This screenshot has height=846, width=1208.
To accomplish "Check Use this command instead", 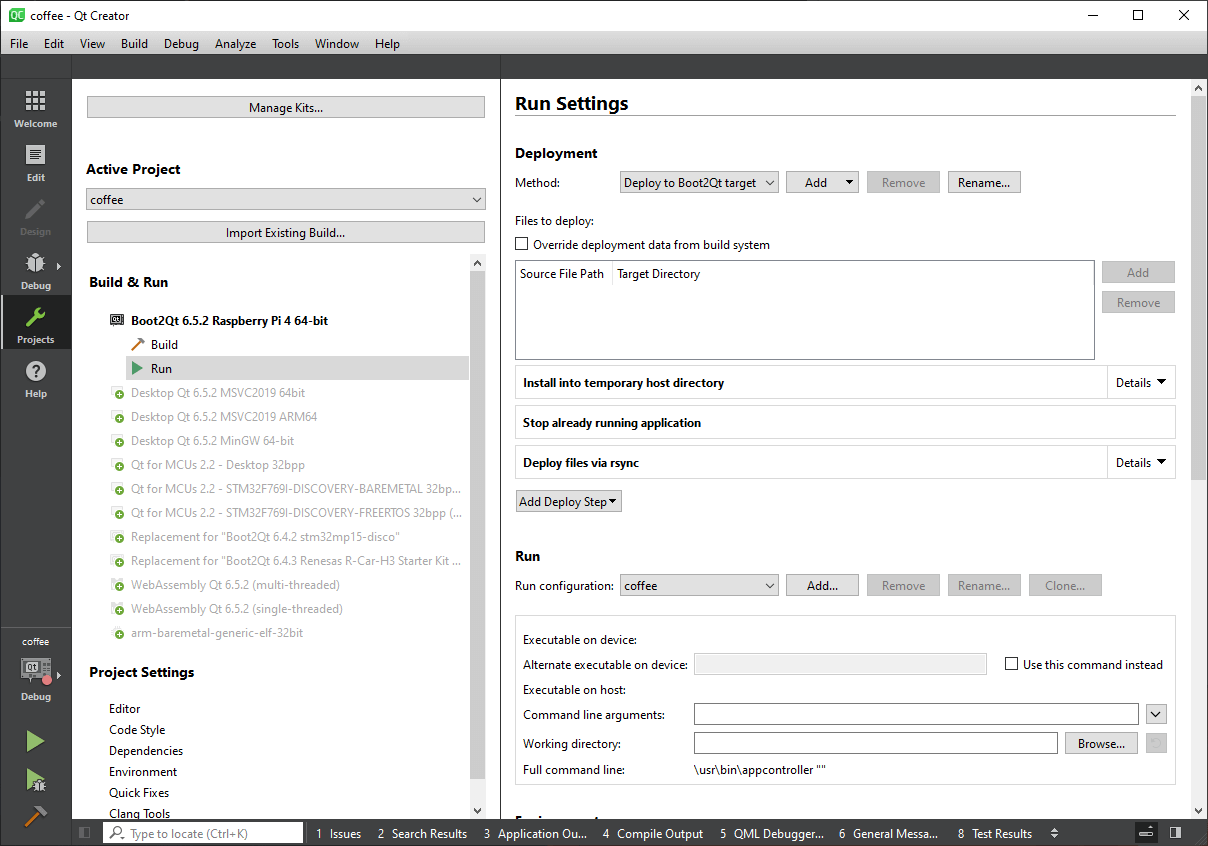I will (x=1012, y=664).
